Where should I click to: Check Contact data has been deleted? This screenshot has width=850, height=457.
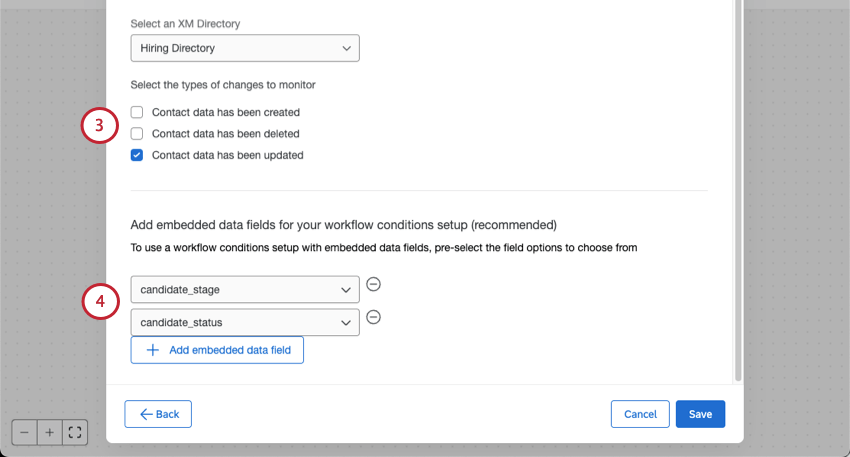pos(137,133)
